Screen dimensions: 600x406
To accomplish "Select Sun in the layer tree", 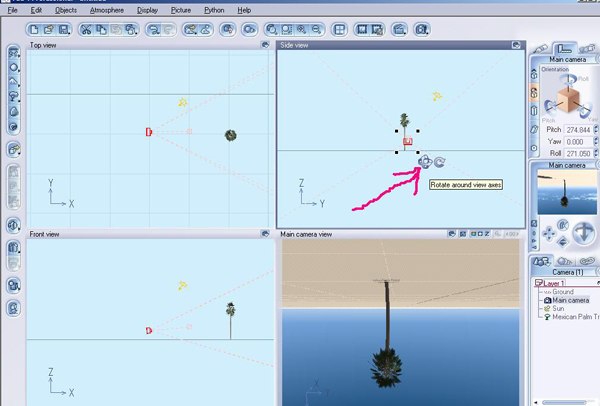I will coord(558,308).
